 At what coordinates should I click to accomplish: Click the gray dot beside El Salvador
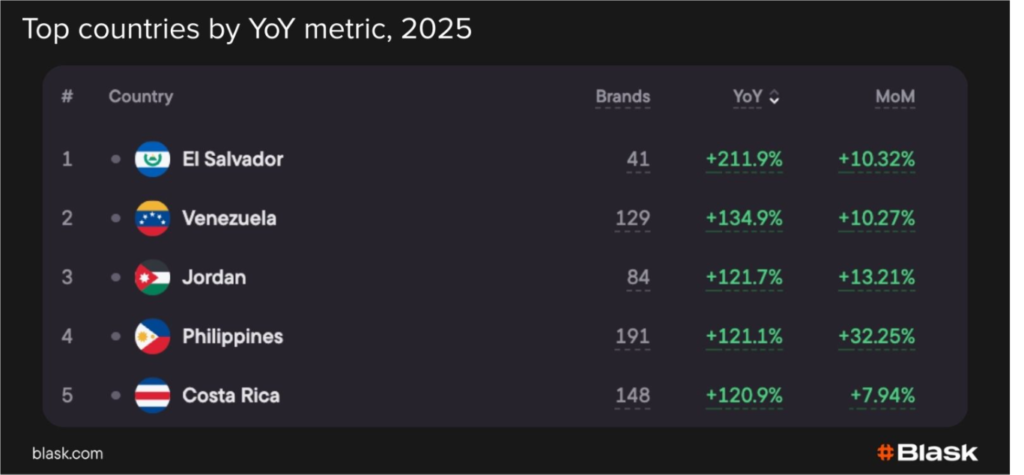tap(116, 159)
